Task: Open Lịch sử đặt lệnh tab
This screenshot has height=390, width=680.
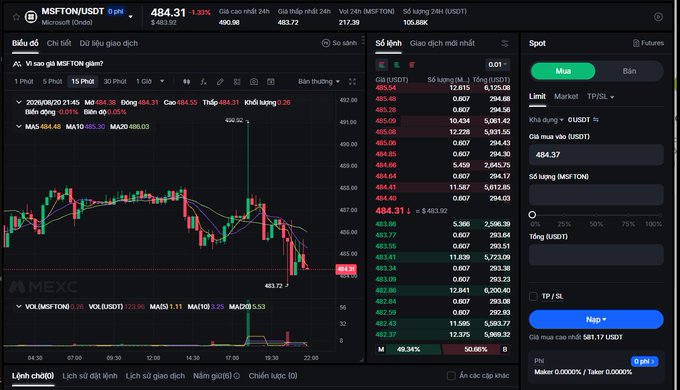Action: coord(90,376)
